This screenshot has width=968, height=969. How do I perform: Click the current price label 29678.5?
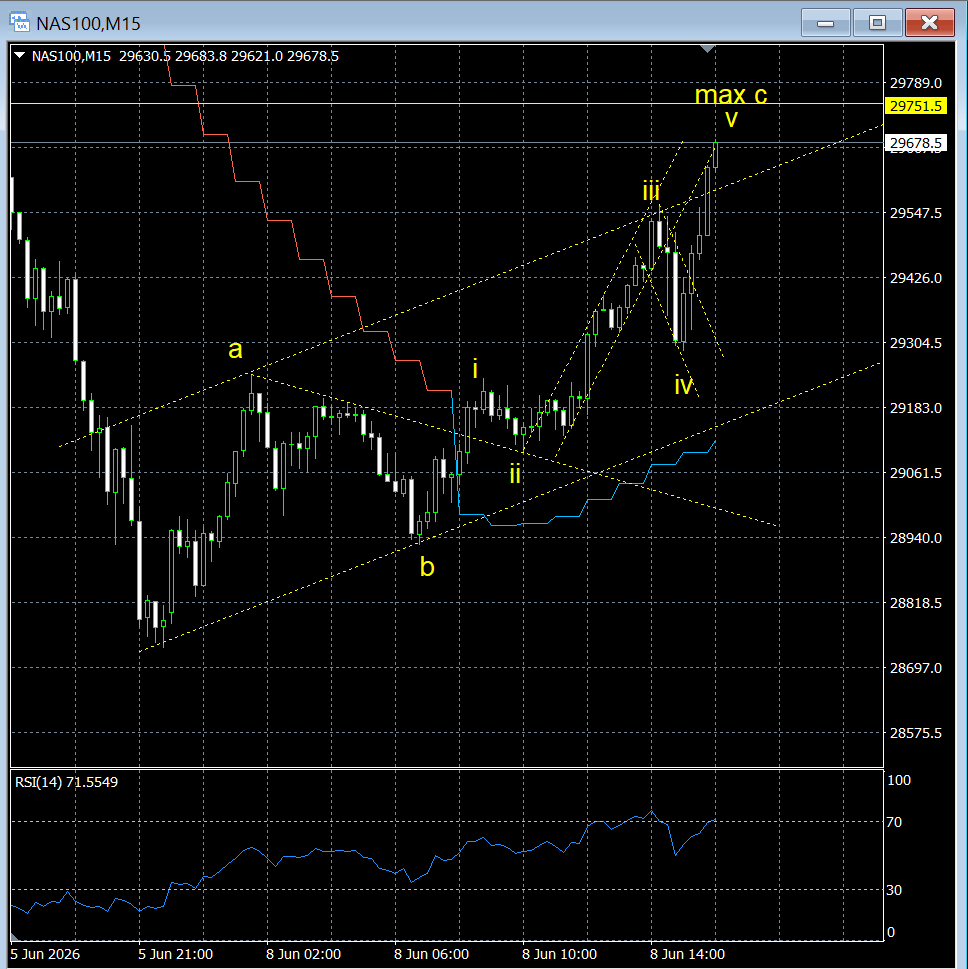[915, 143]
